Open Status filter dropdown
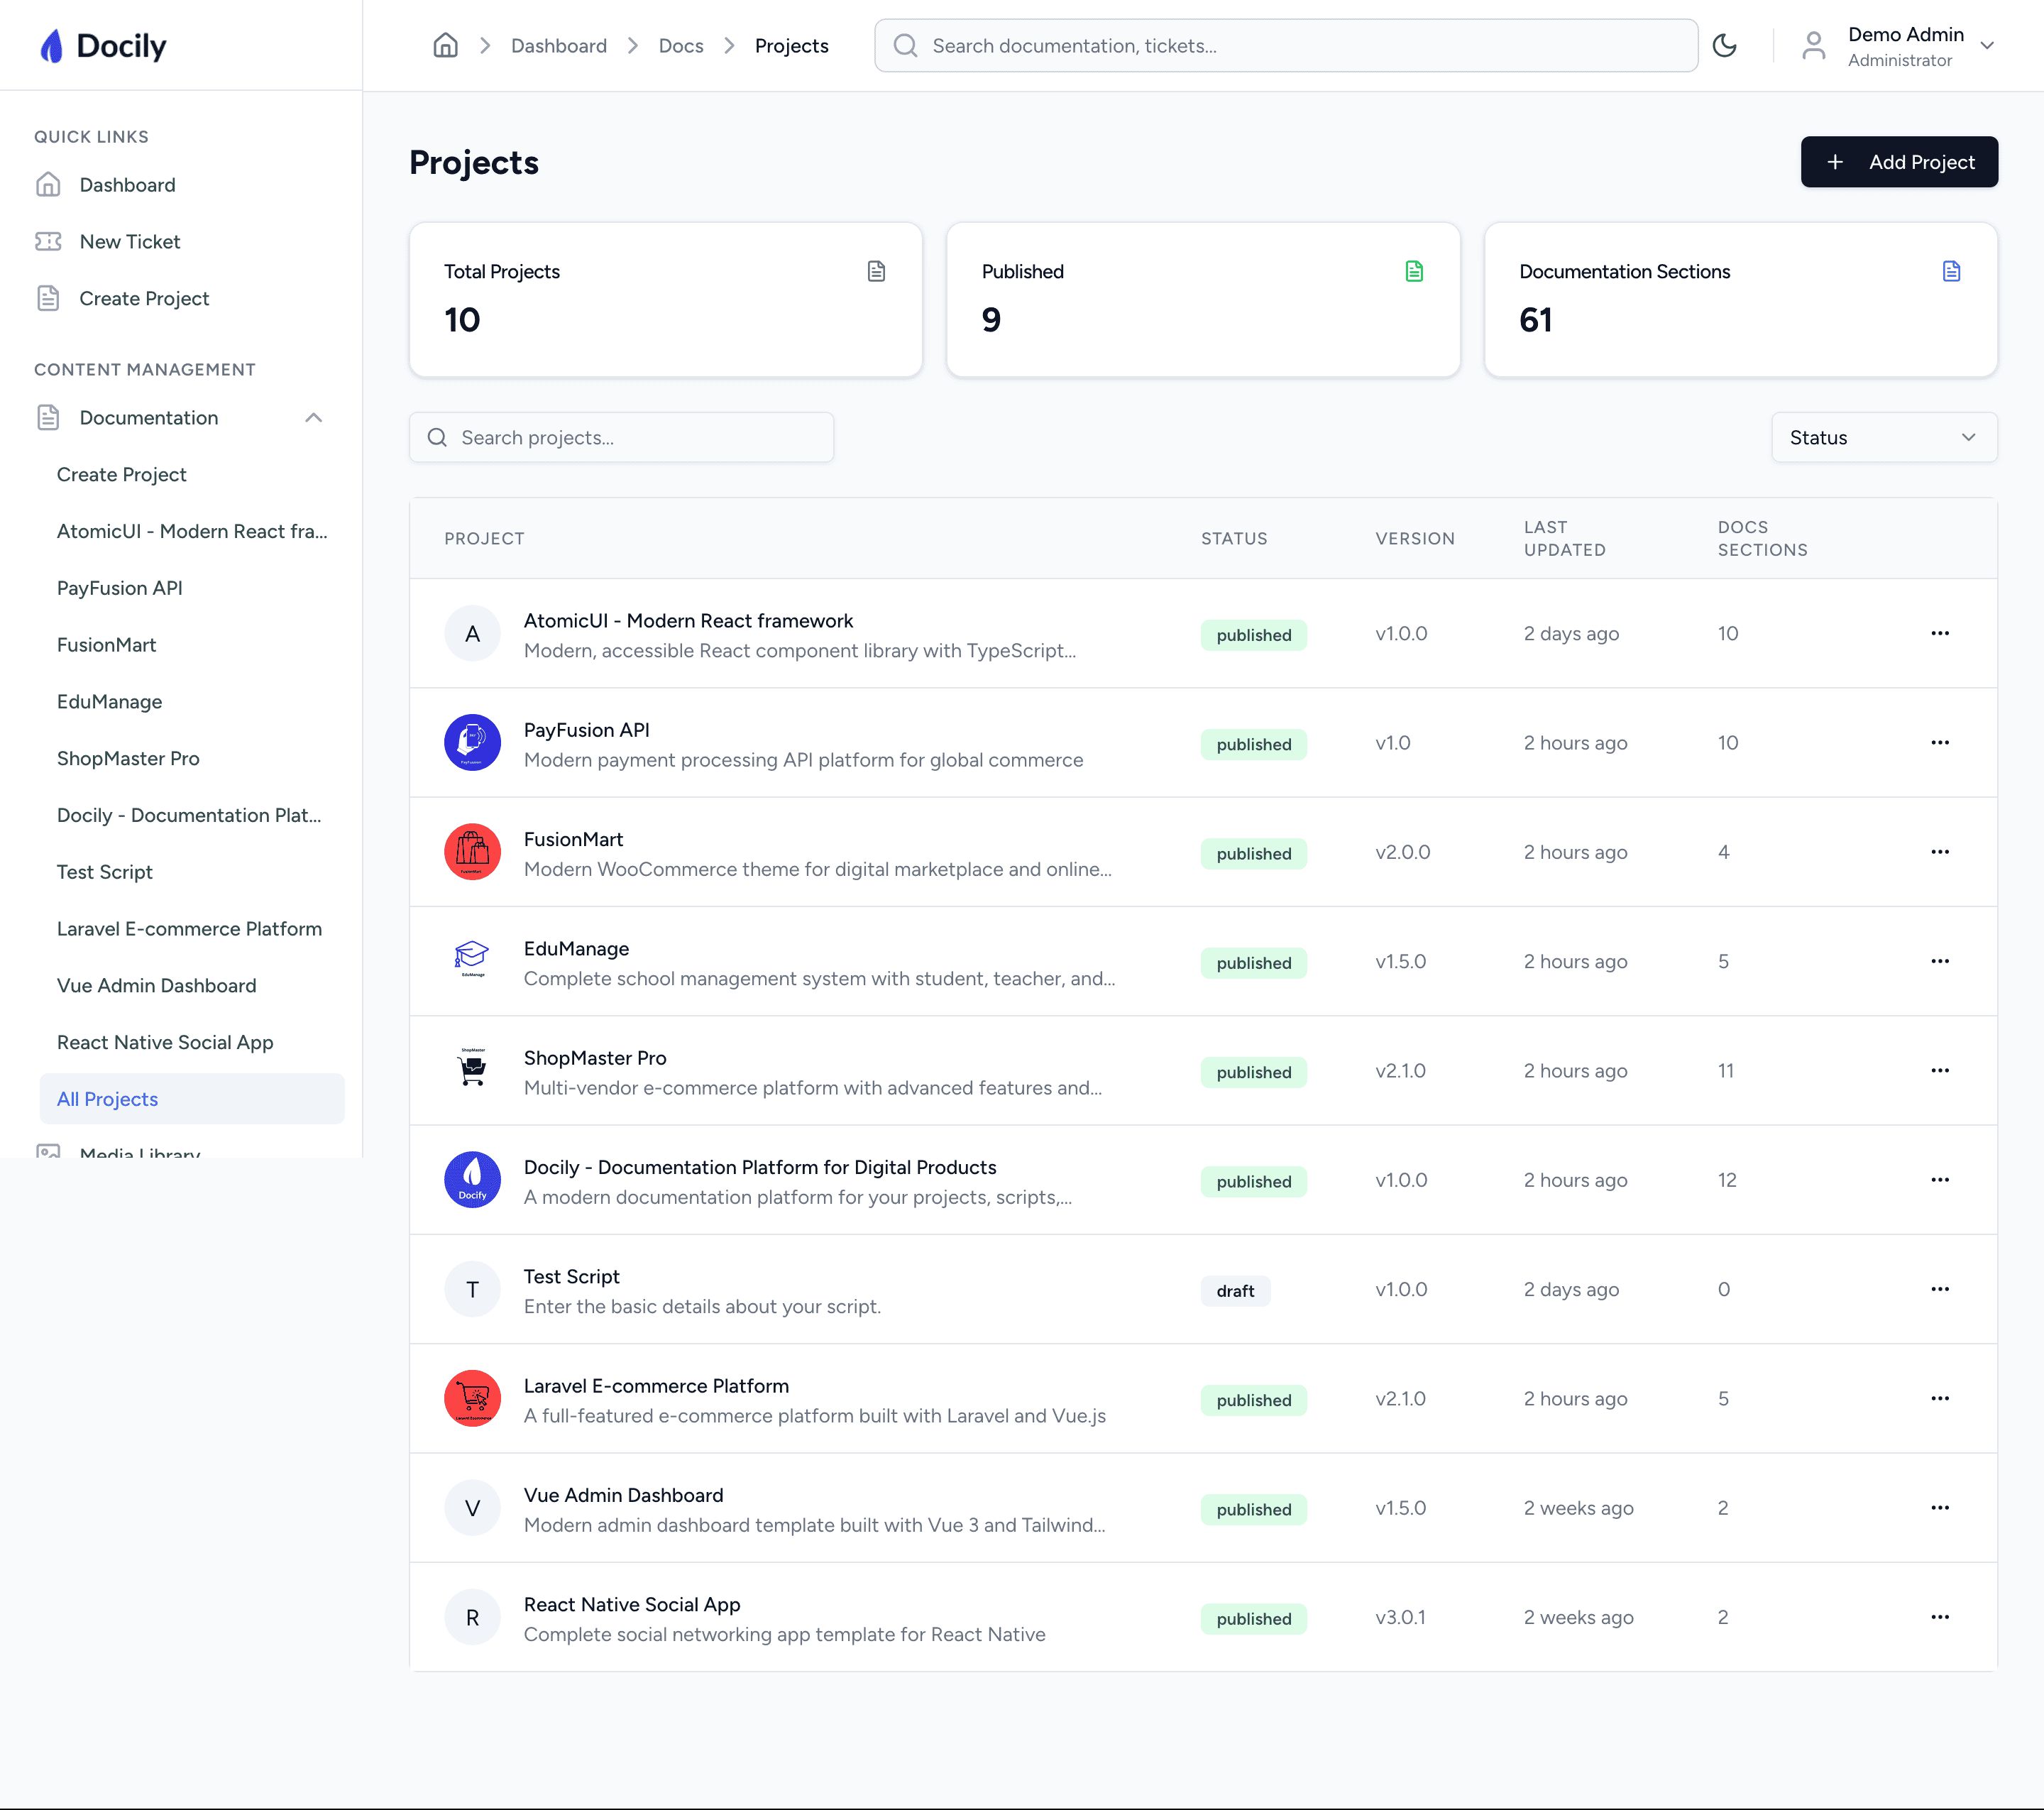This screenshot has height=1810, width=2044. (1884, 437)
